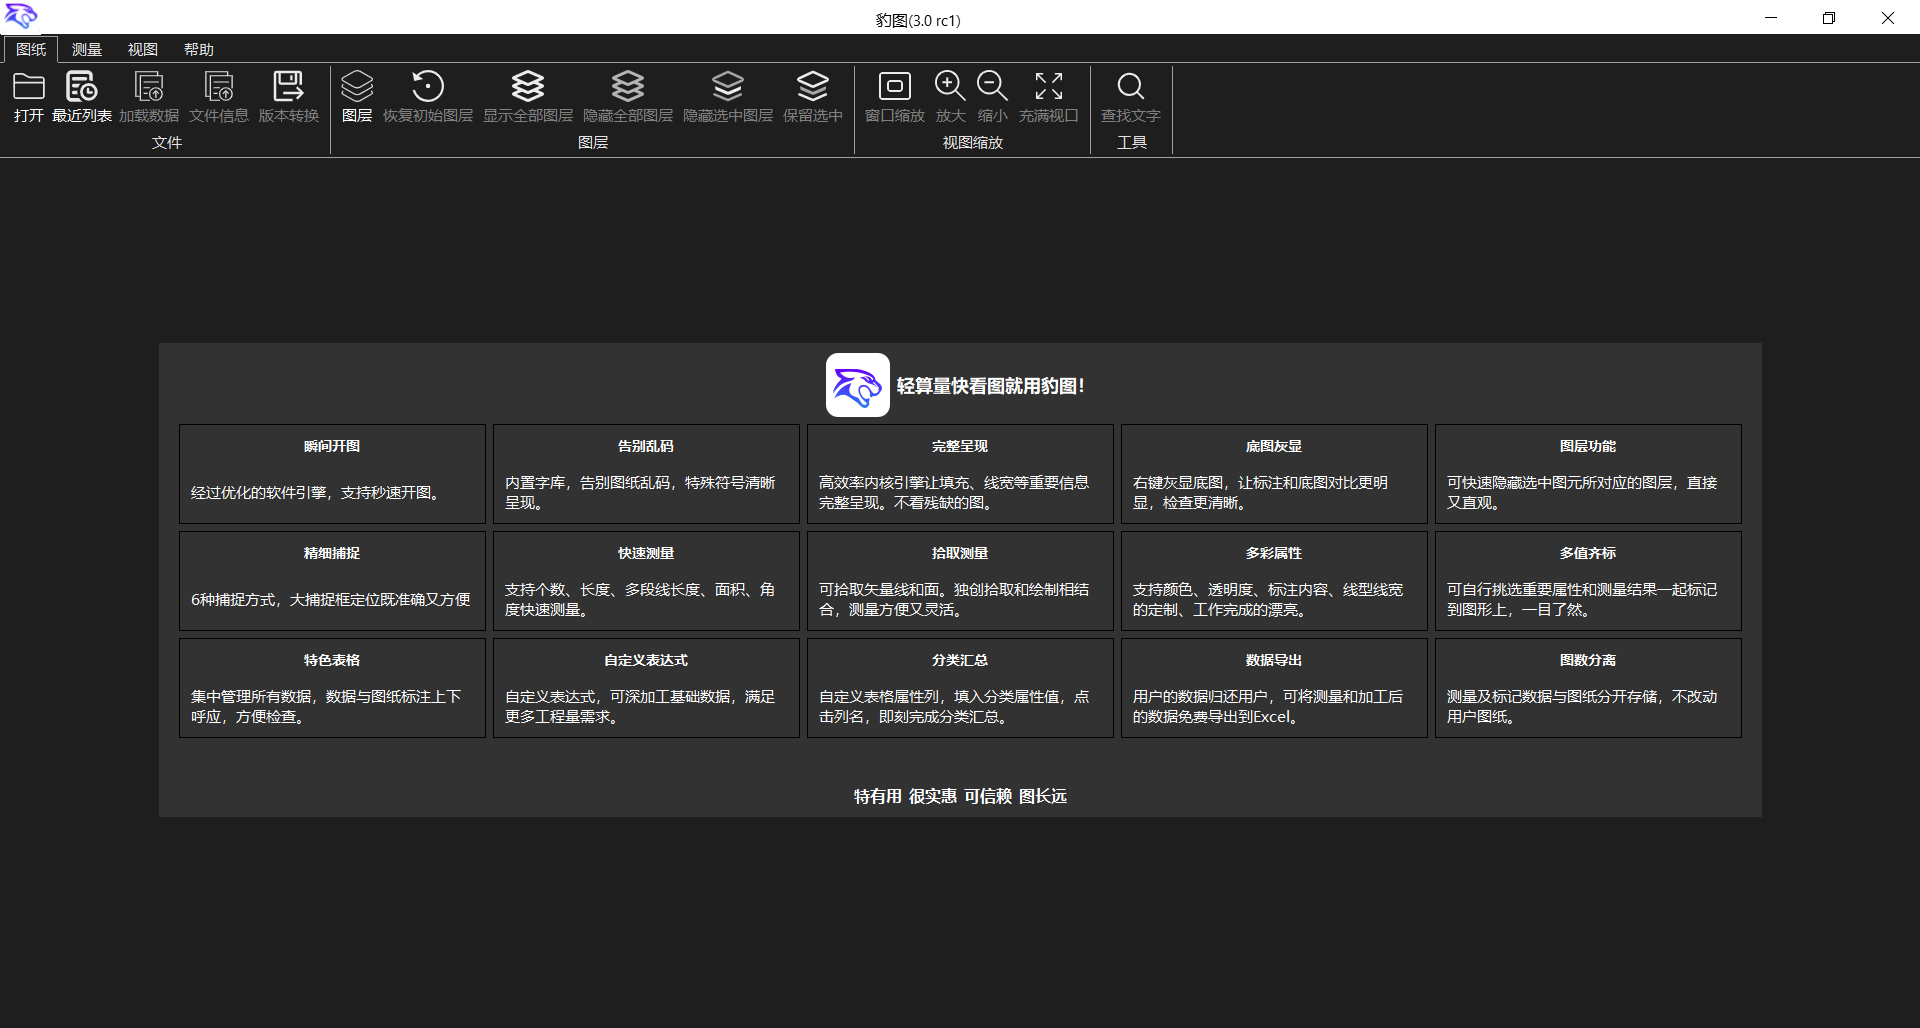Click the 瞬间开图 feature card
The height and width of the screenshot is (1028, 1920).
coord(332,474)
